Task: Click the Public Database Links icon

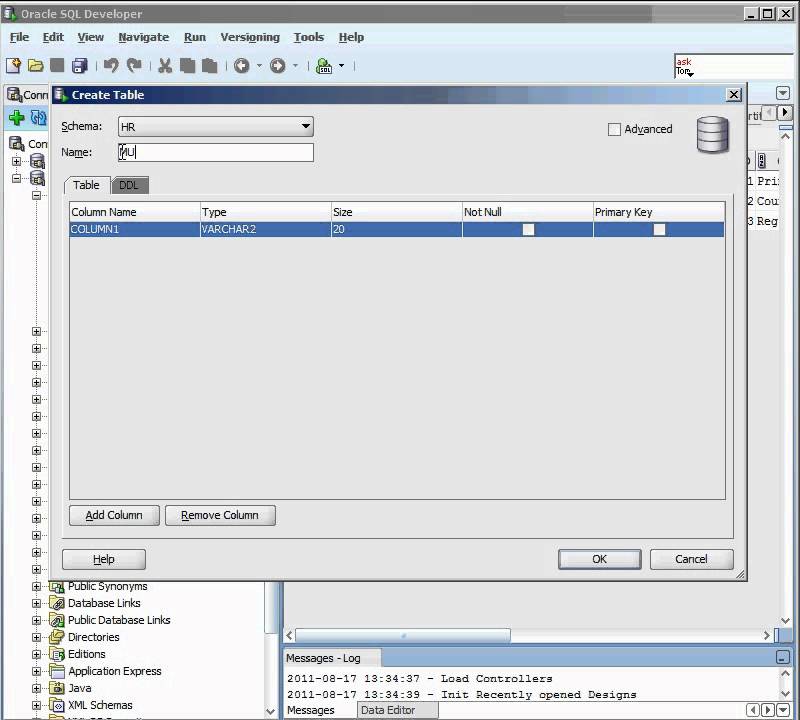Action: [57, 620]
